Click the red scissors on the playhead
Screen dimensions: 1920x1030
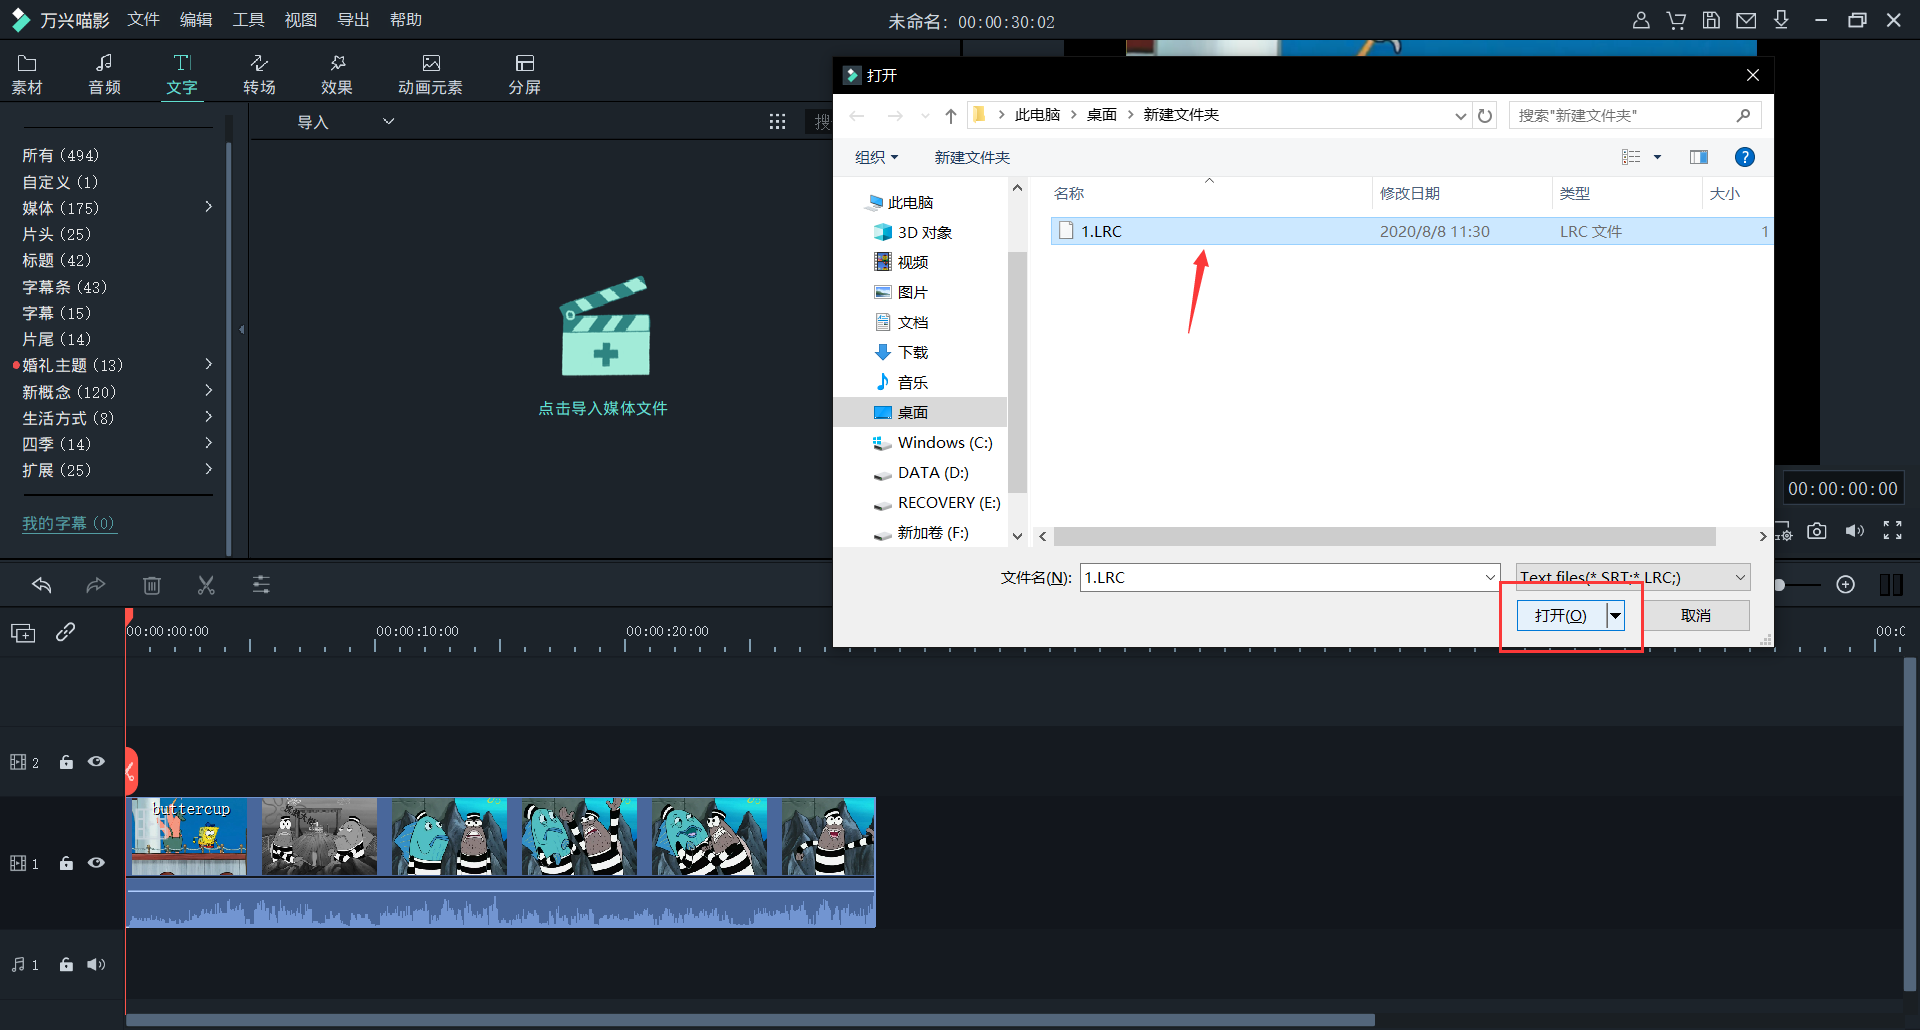[131, 771]
